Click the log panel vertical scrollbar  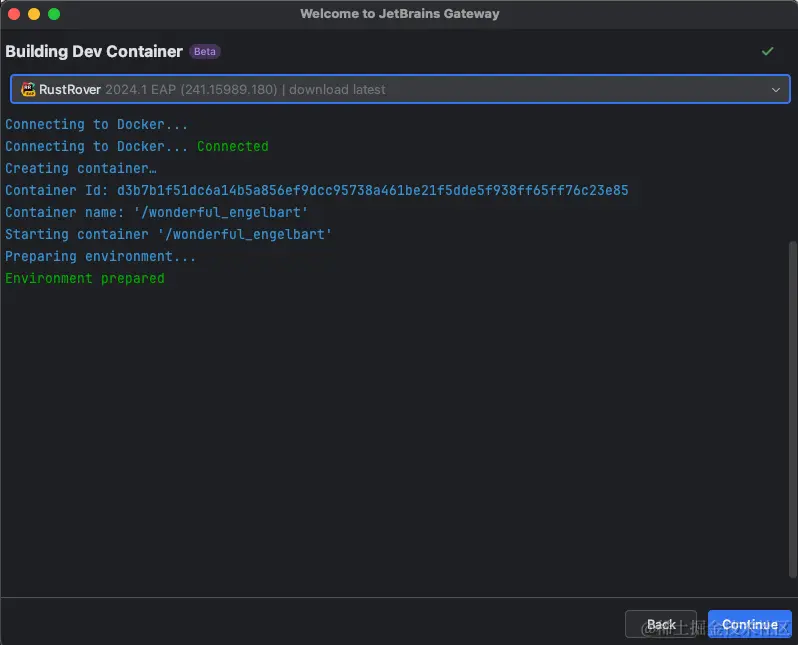click(792, 409)
